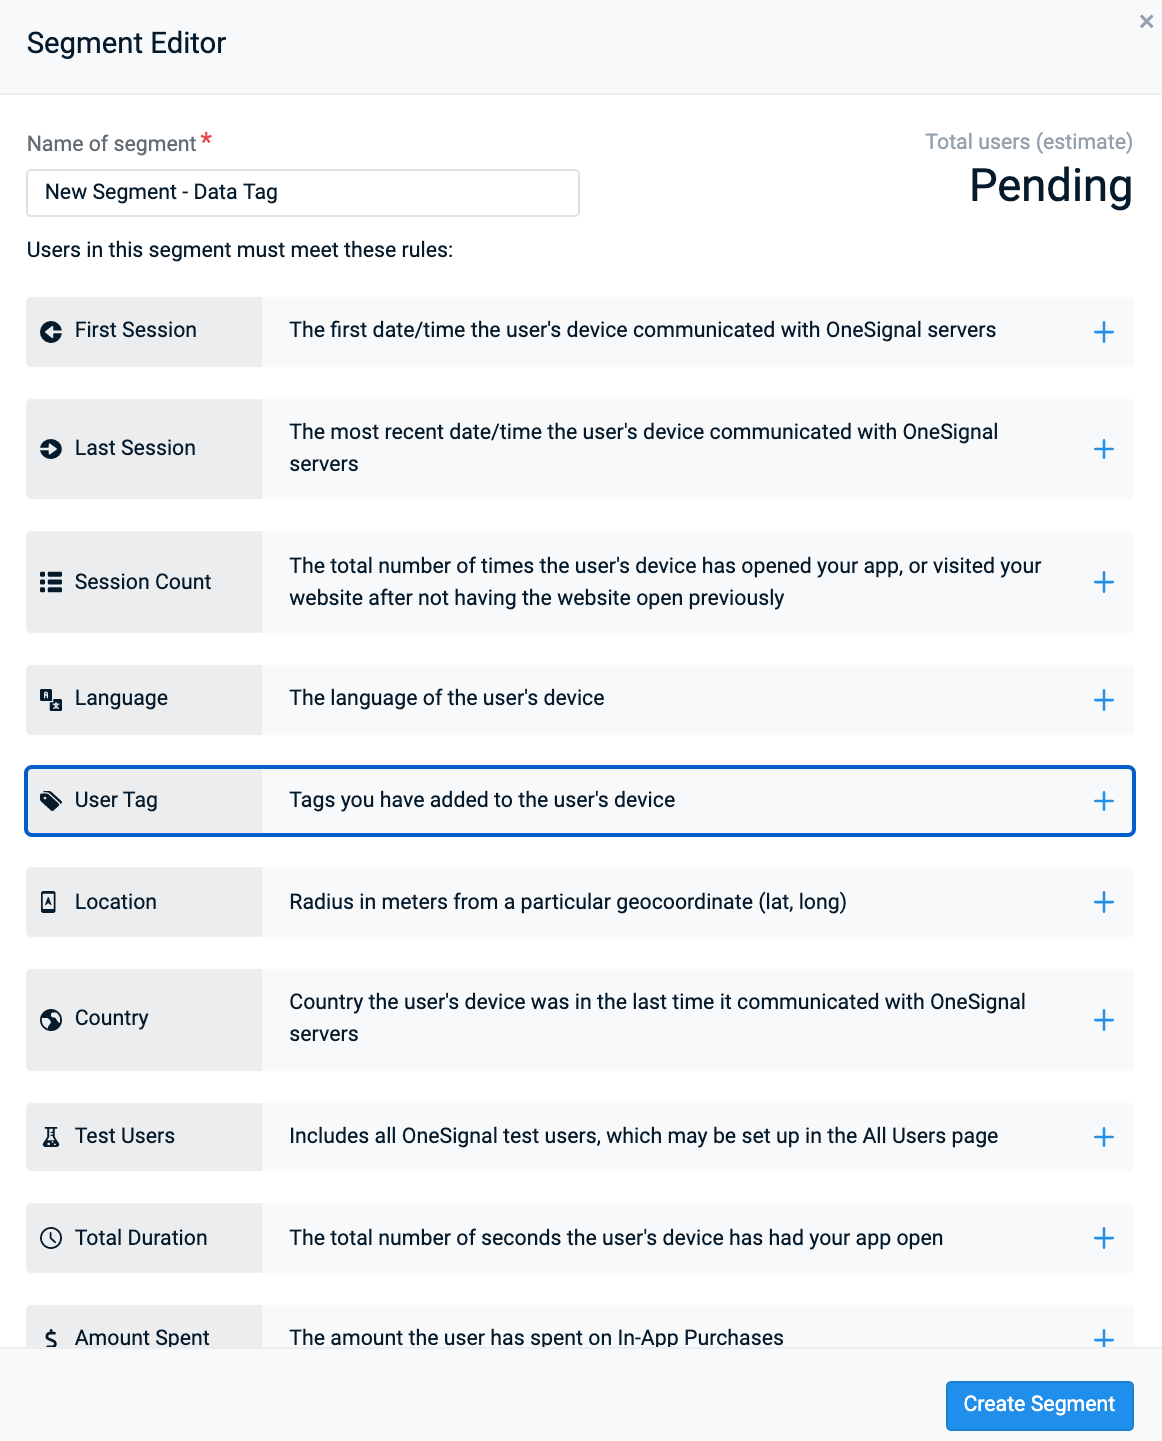Click the First Session arrow icon
The height and width of the screenshot is (1441, 1162).
click(x=51, y=332)
